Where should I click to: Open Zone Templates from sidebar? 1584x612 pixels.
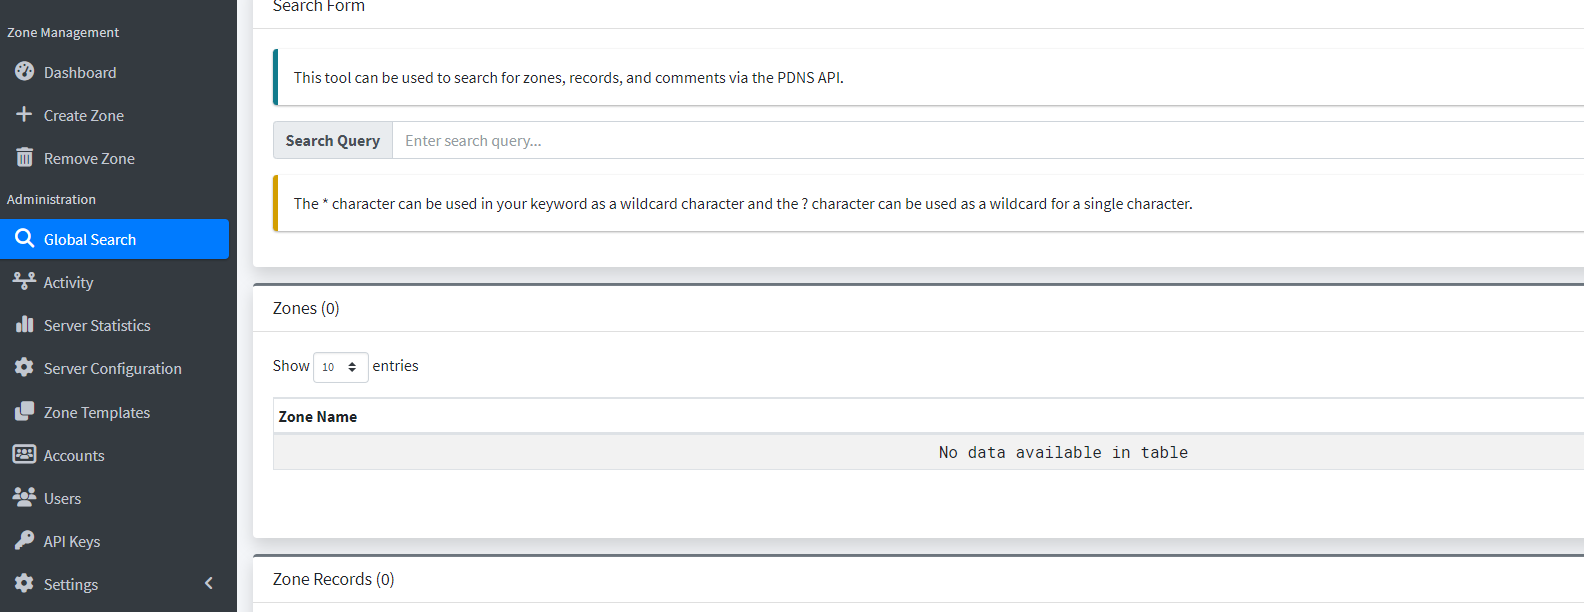95,411
